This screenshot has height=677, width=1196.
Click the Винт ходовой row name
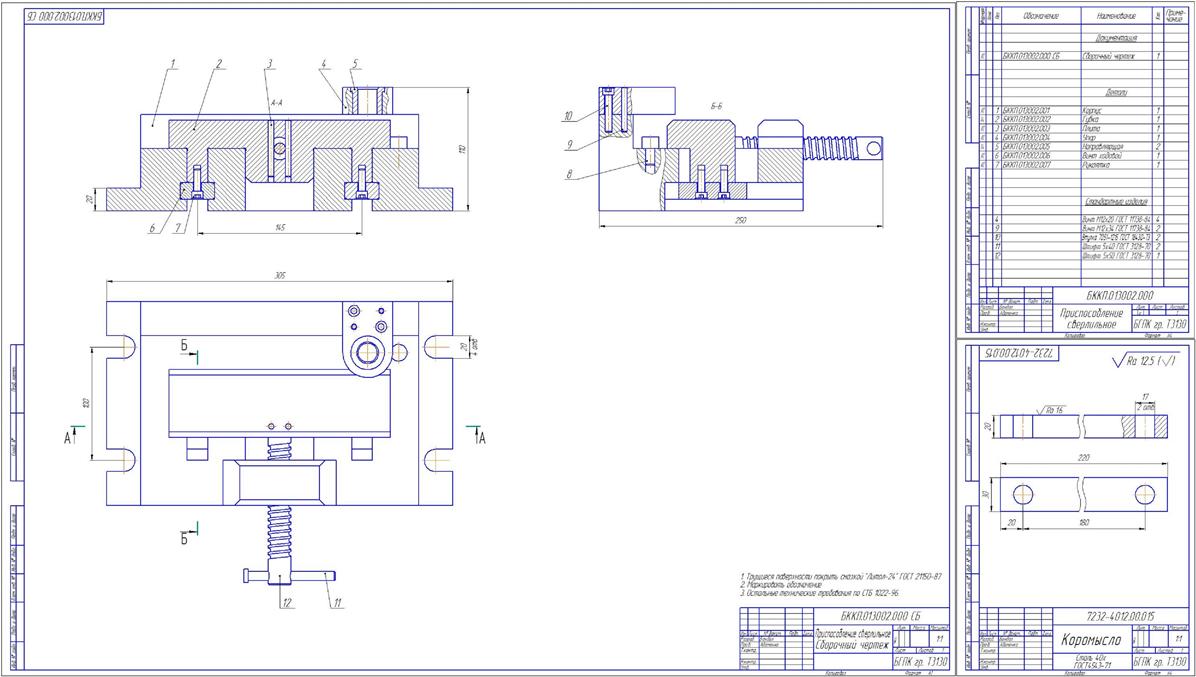[x=1101, y=156]
